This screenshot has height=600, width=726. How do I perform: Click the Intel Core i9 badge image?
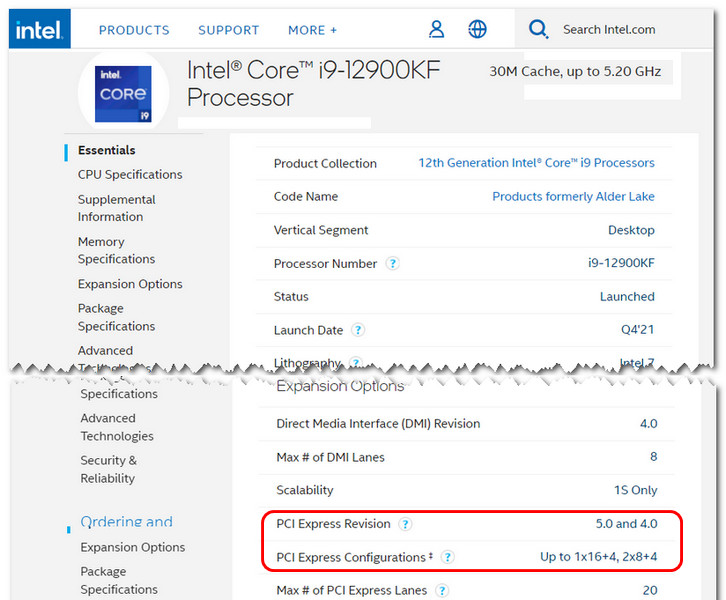pos(123,94)
